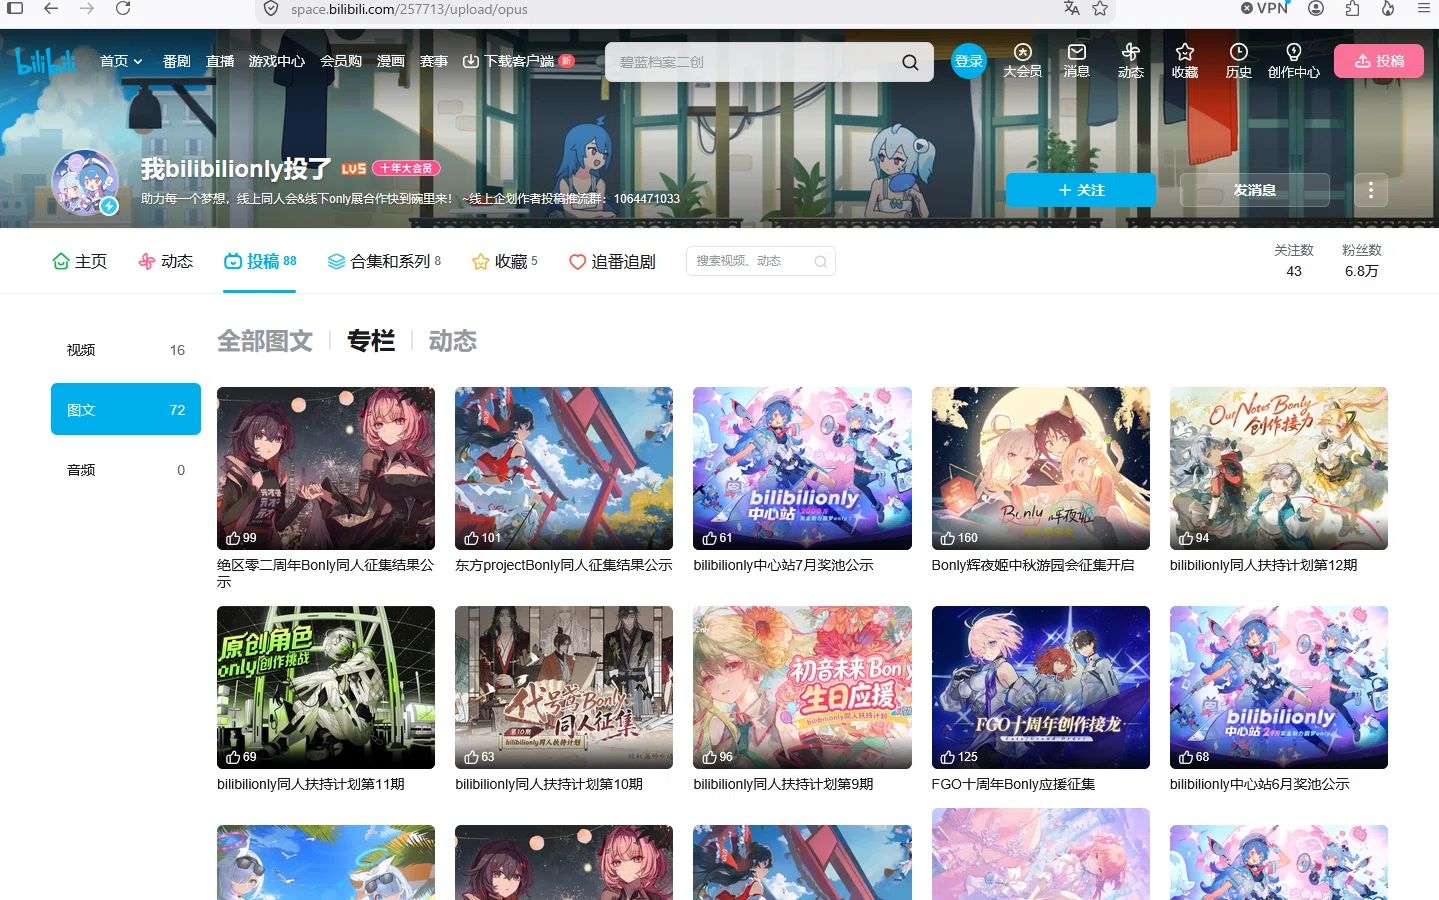The width and height of the screenshot is (1439, 900).
Task: Filter by 专栏 articles
Action: [x=371, y=341]
